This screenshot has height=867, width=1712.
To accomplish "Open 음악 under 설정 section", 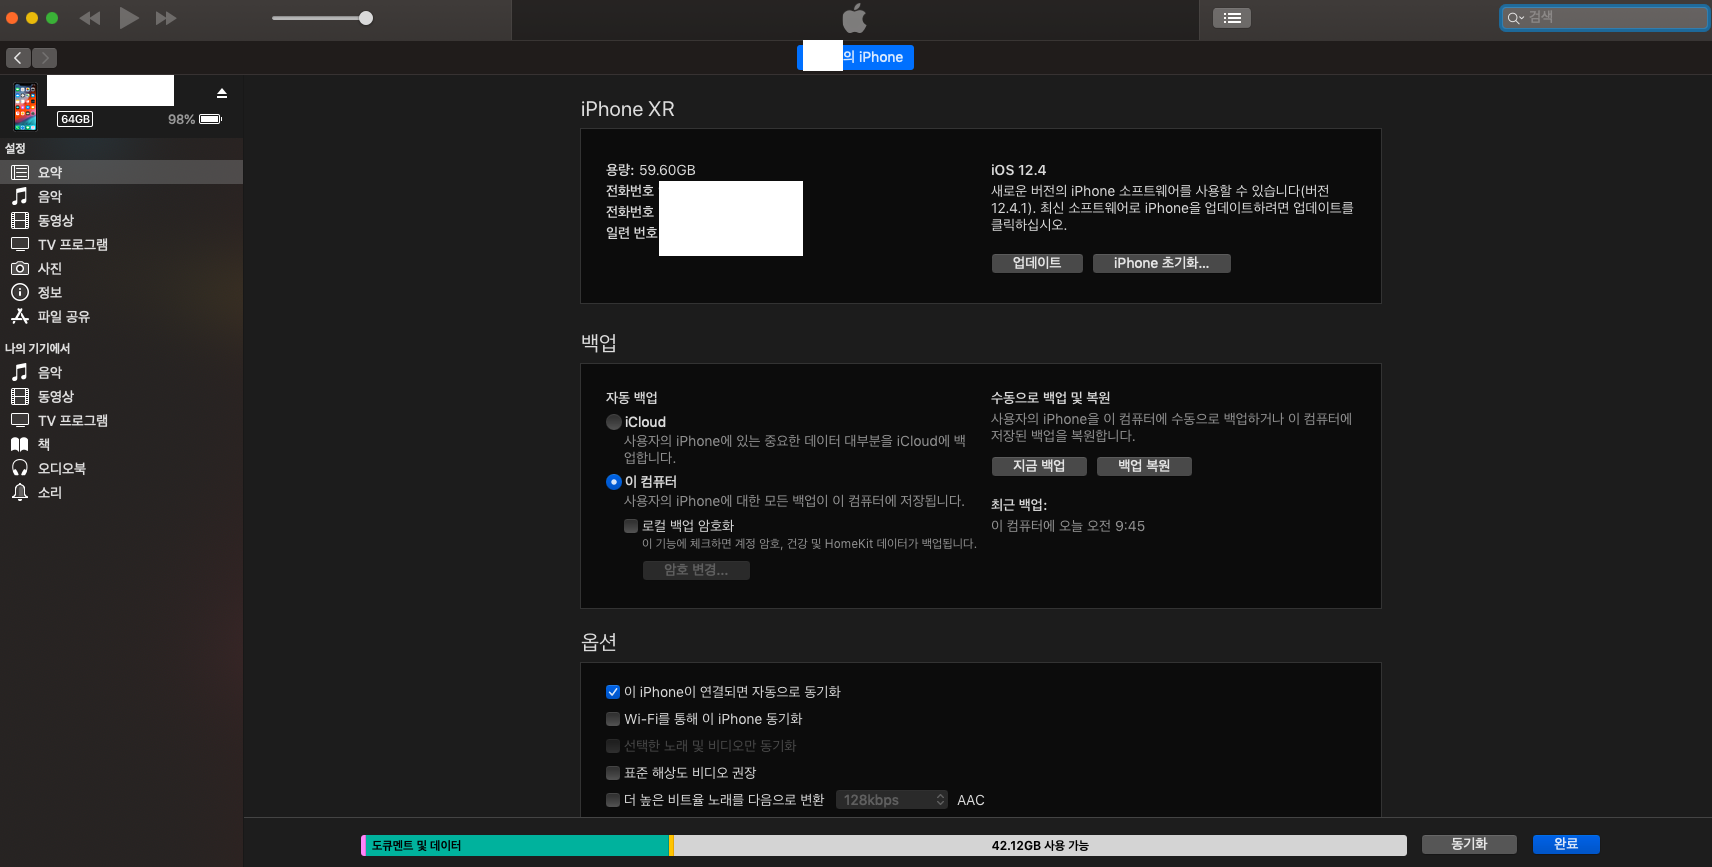I will tap(121, 196).
